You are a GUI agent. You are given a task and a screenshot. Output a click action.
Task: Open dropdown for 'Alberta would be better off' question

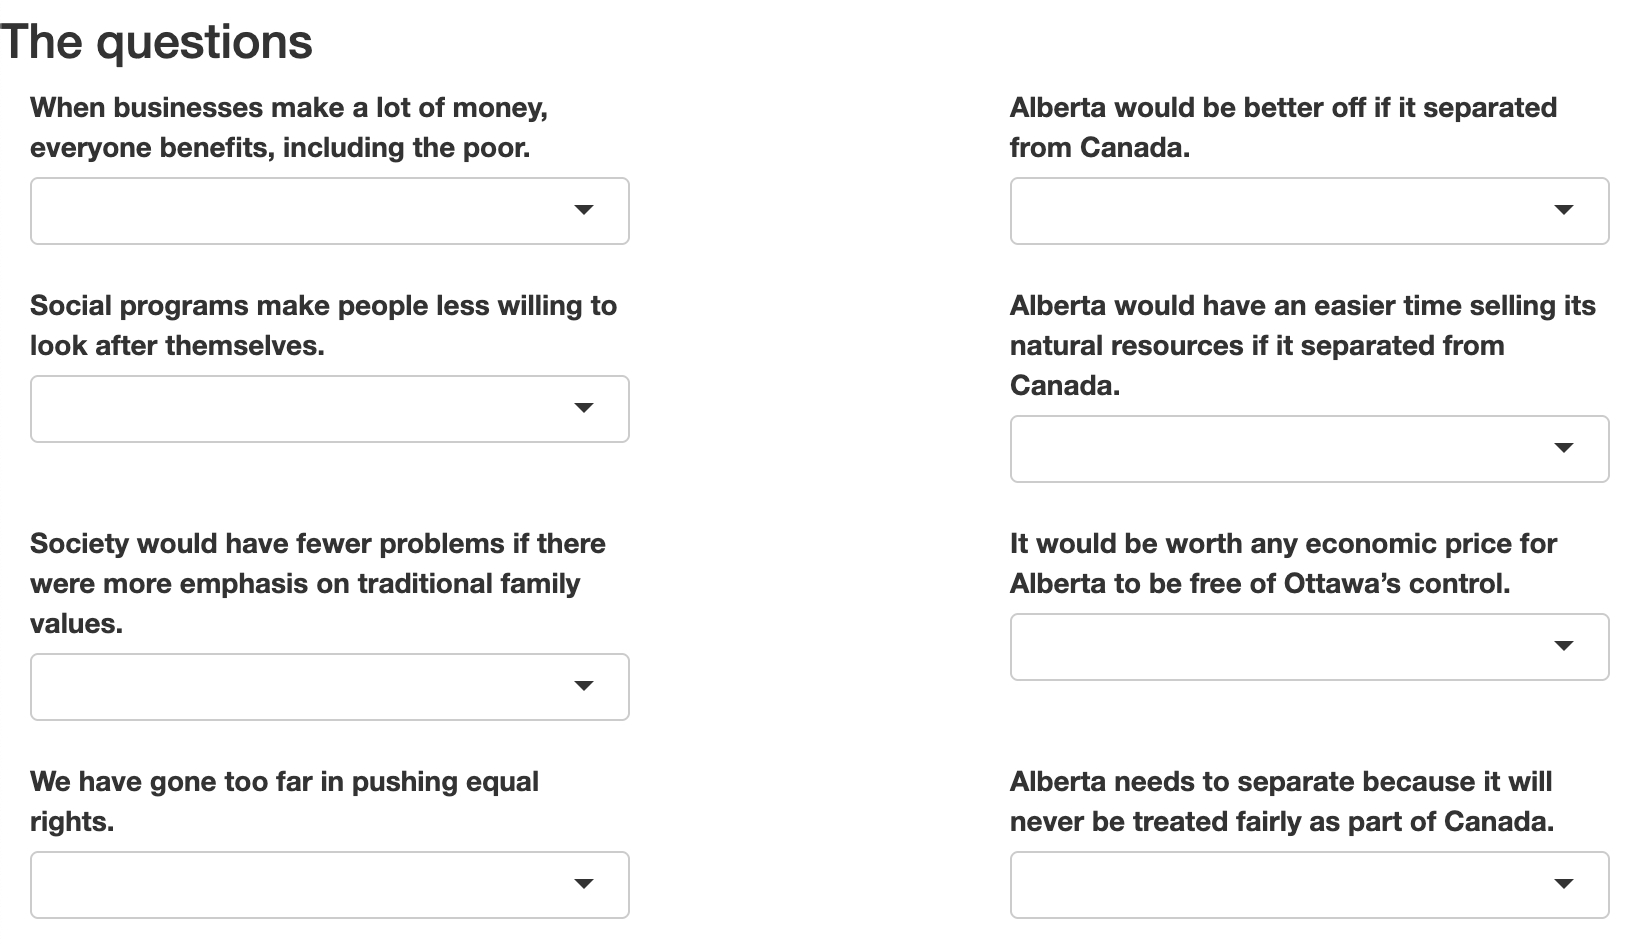coord(1309,211)
